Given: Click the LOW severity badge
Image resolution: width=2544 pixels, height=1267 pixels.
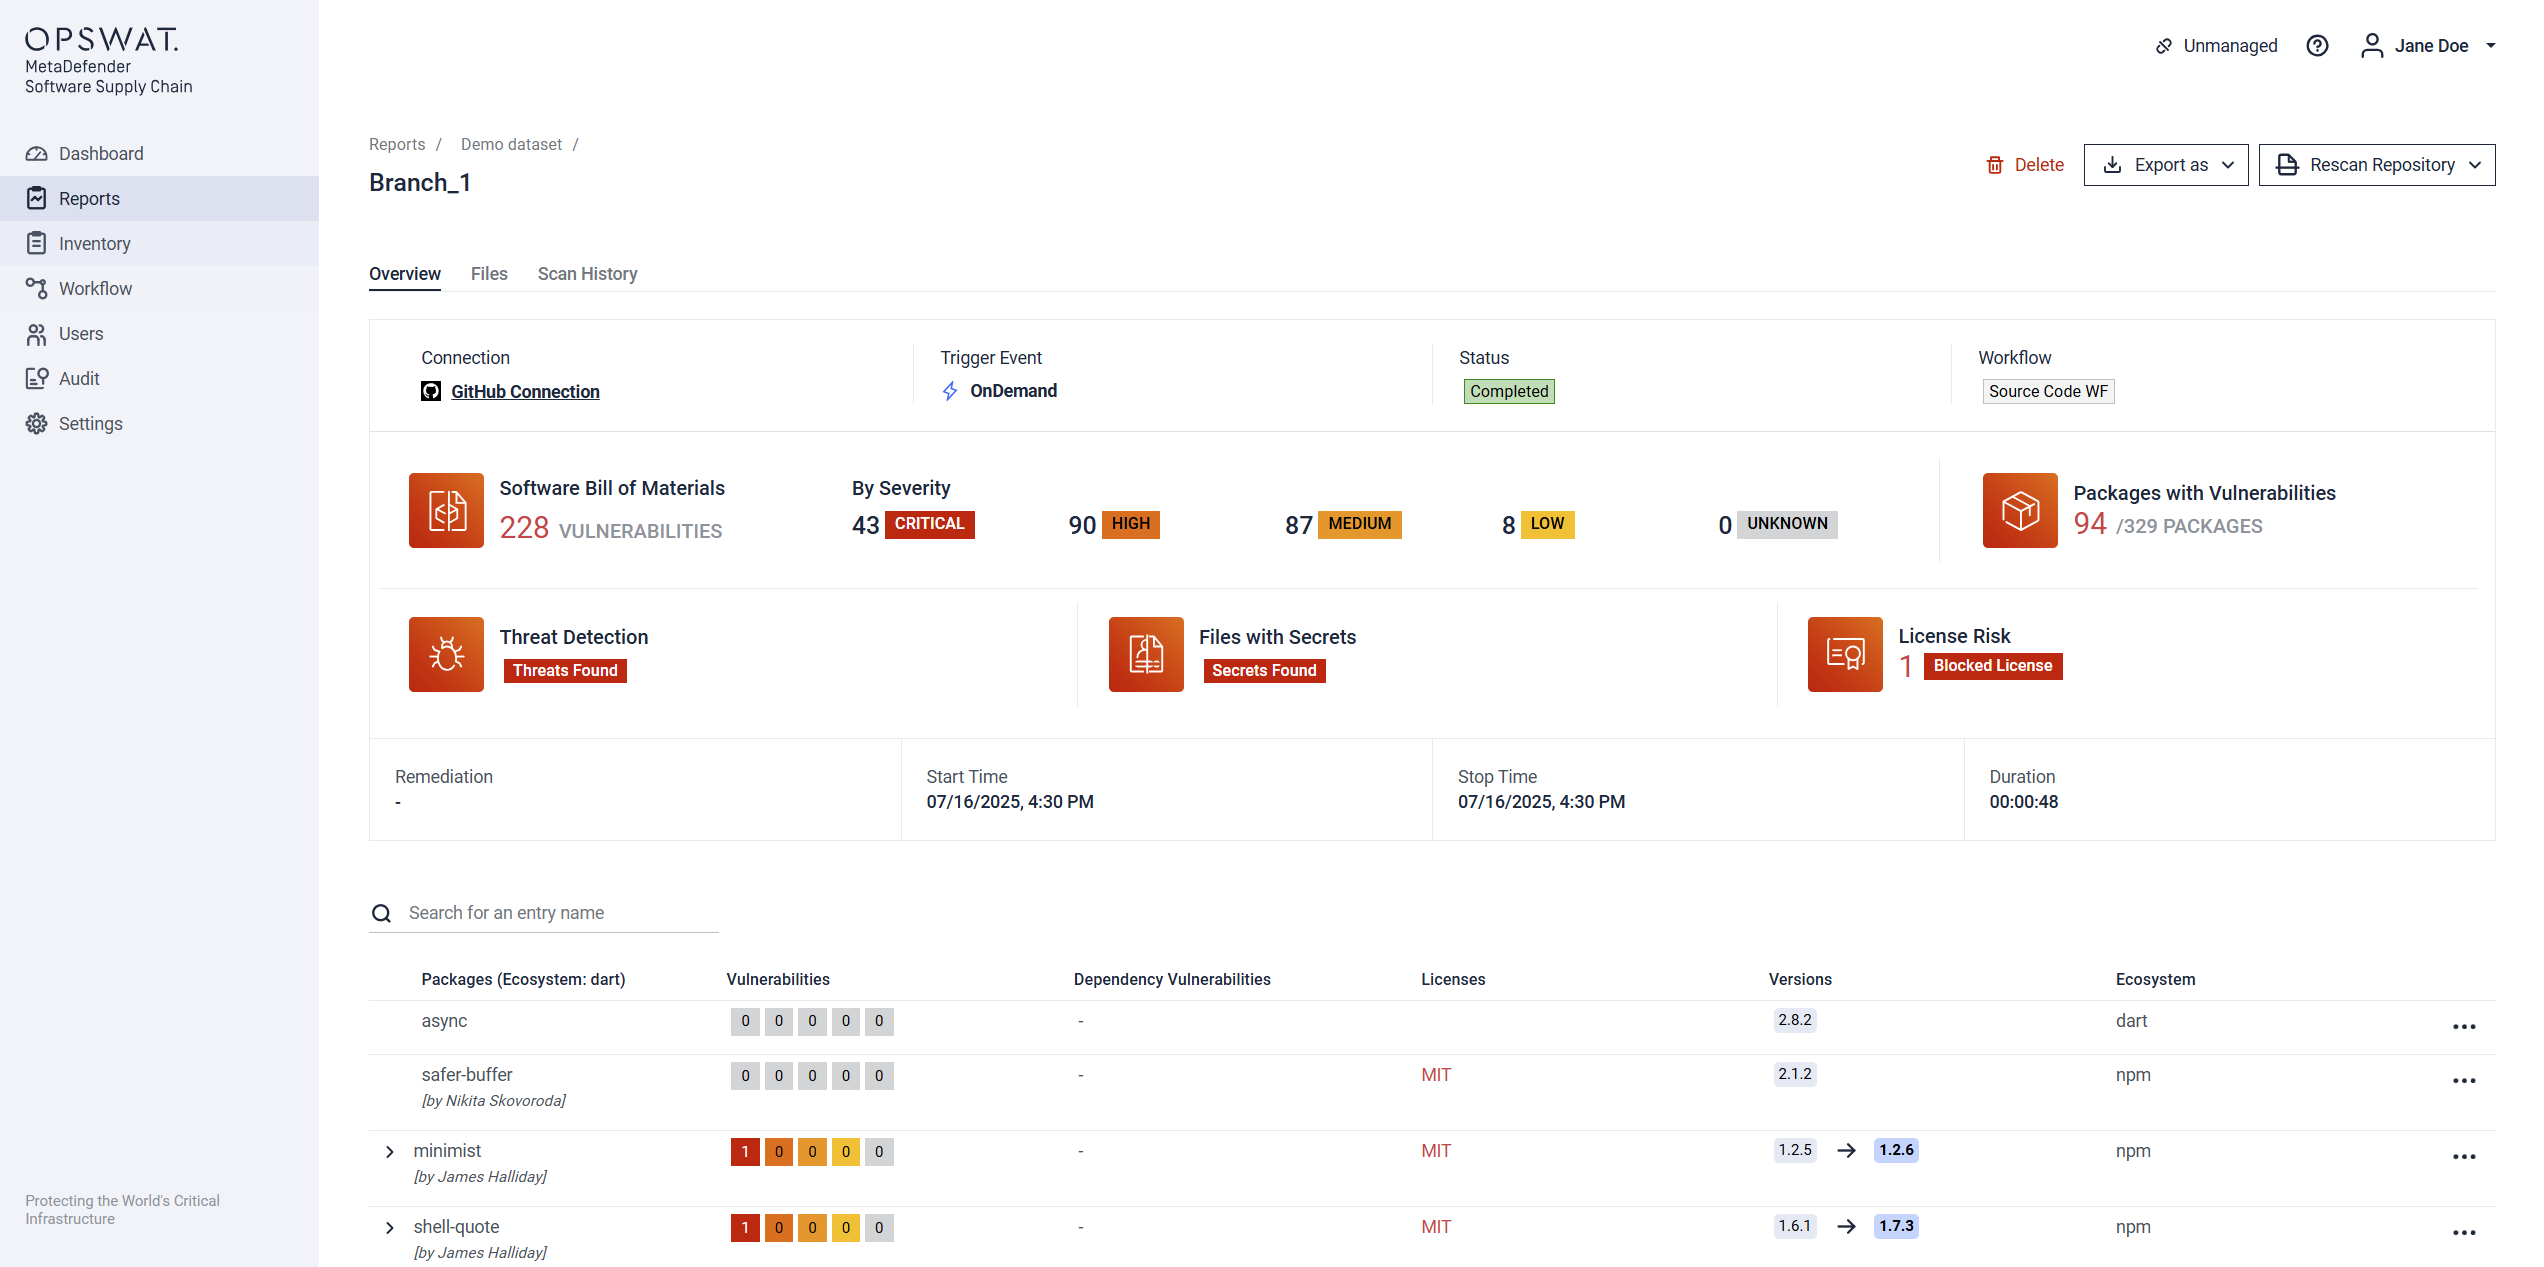Looking at the screenshot, I should [x=1547, y=524].
